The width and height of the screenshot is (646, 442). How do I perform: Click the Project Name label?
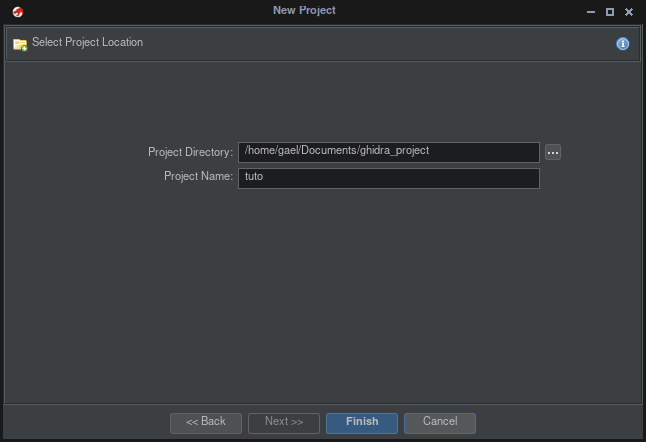click(198, 177)
